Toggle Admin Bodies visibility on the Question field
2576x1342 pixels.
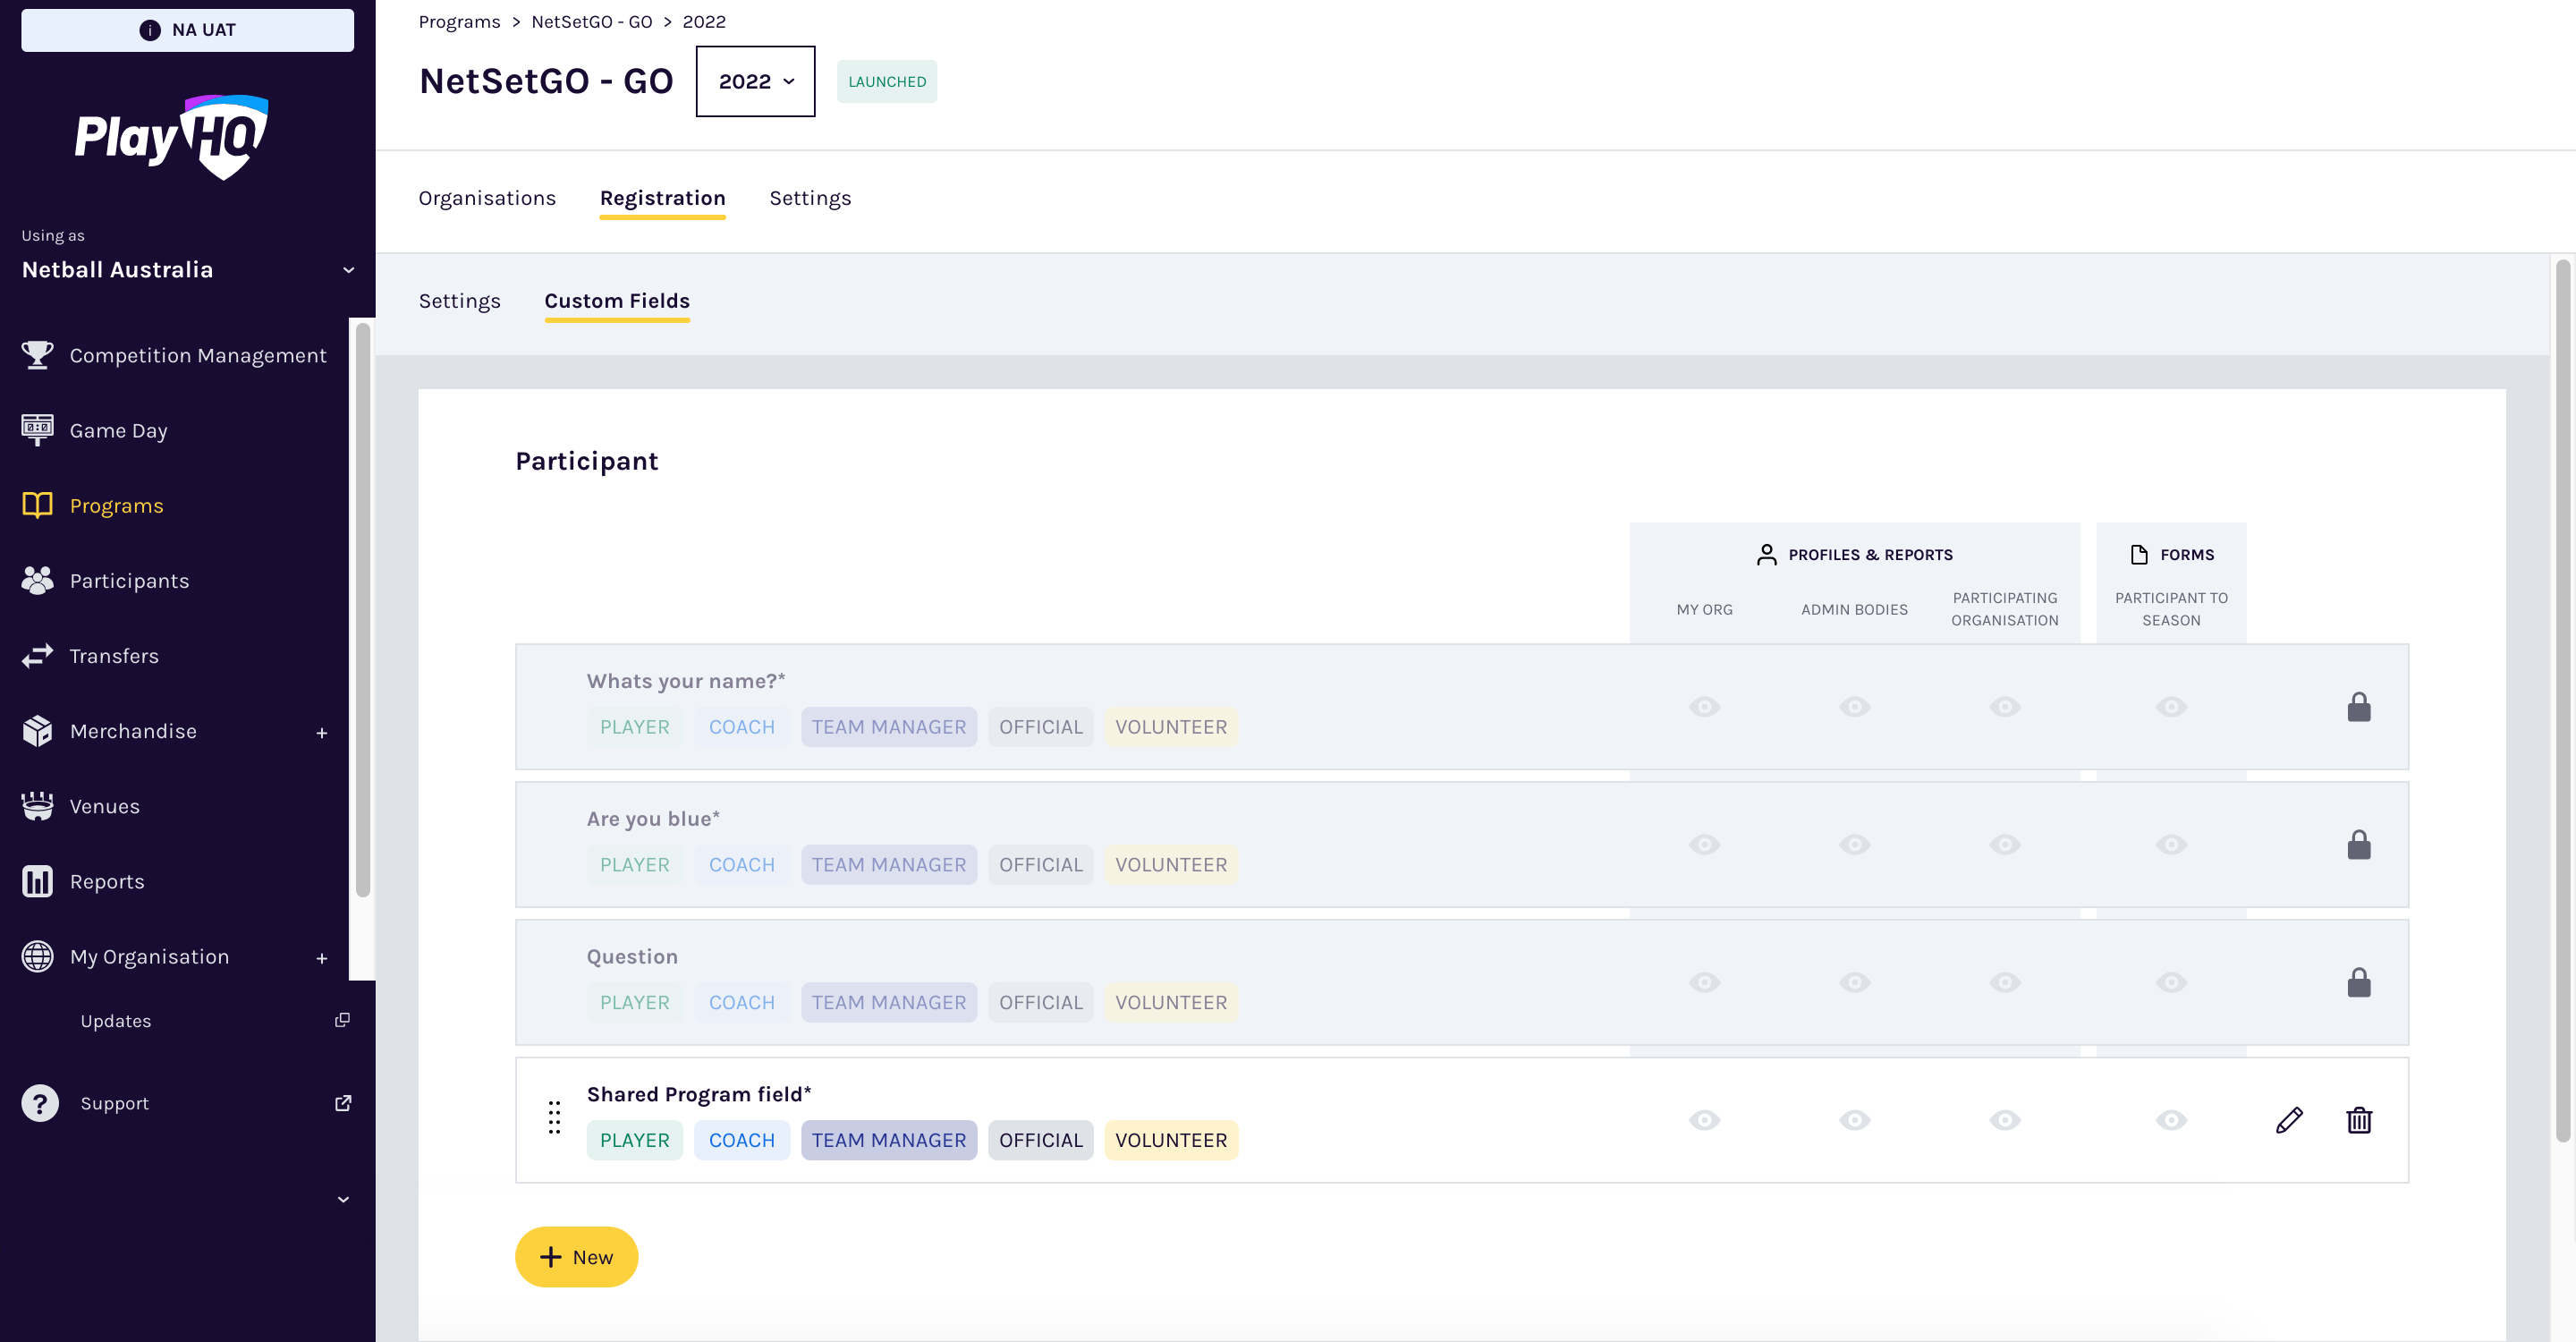point(1854,982)
